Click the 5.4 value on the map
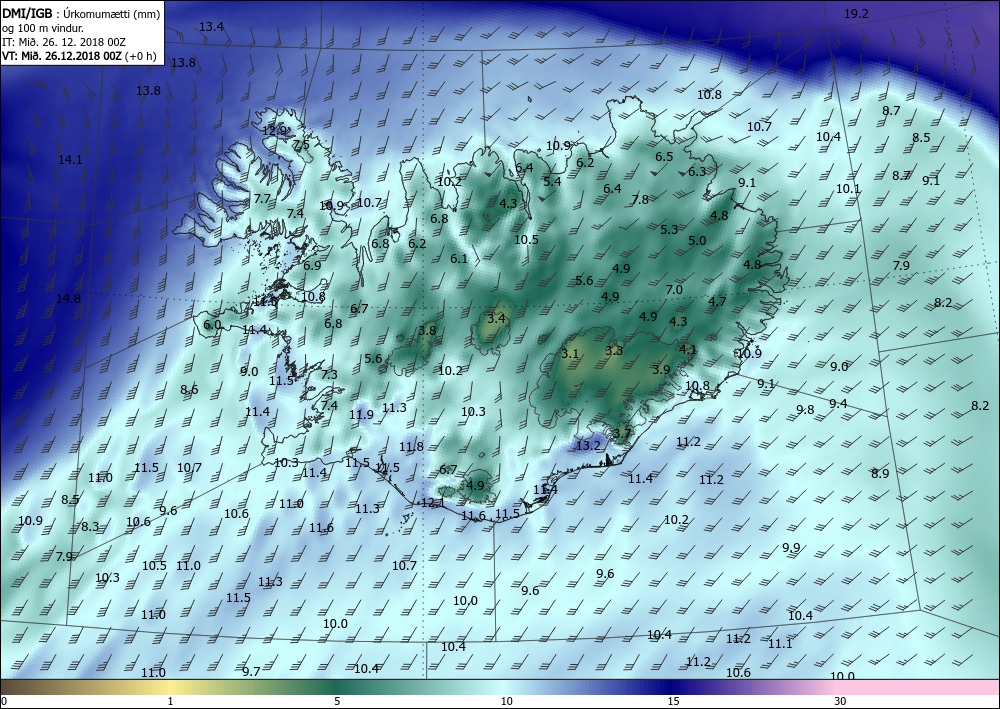Viewport: 1000px width, 709px height. [x=552, y=181]
